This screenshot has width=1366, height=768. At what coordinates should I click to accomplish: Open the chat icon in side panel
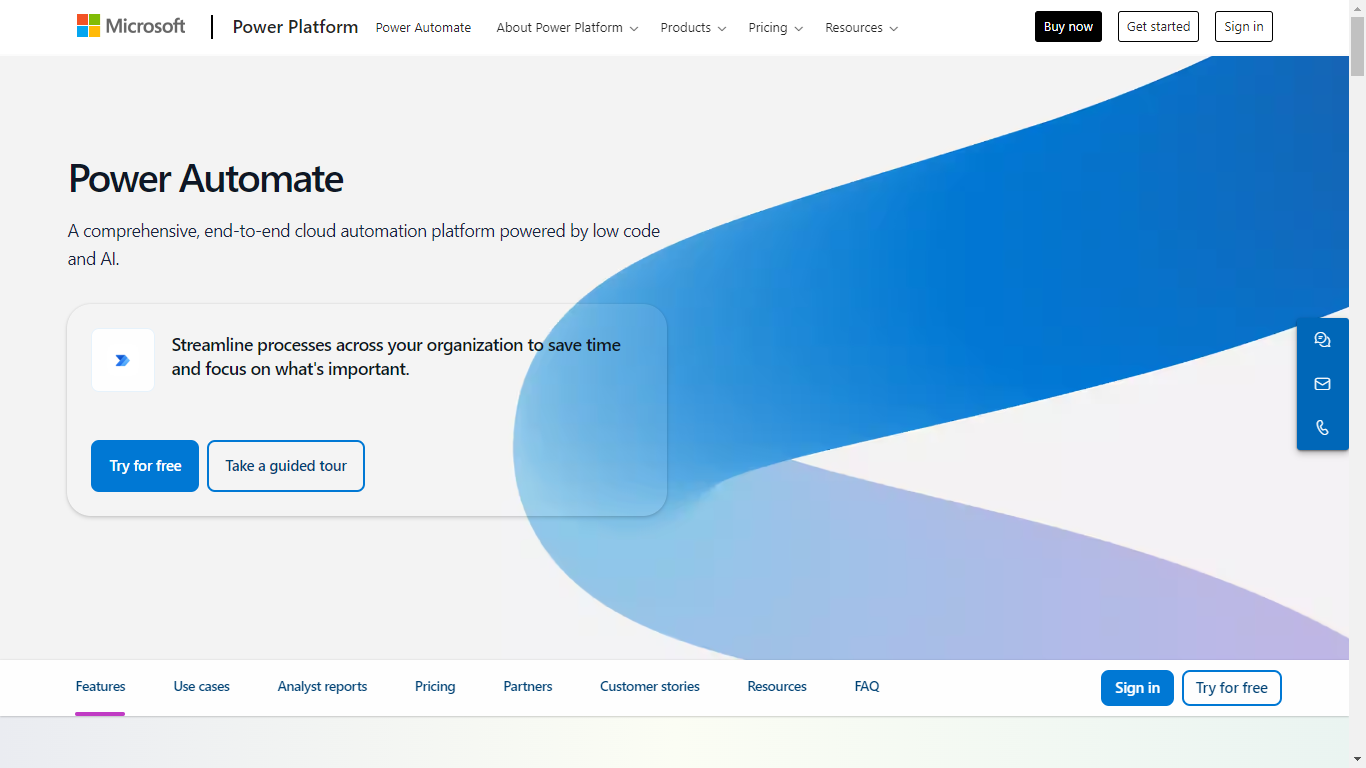(x=1322, y=340)
